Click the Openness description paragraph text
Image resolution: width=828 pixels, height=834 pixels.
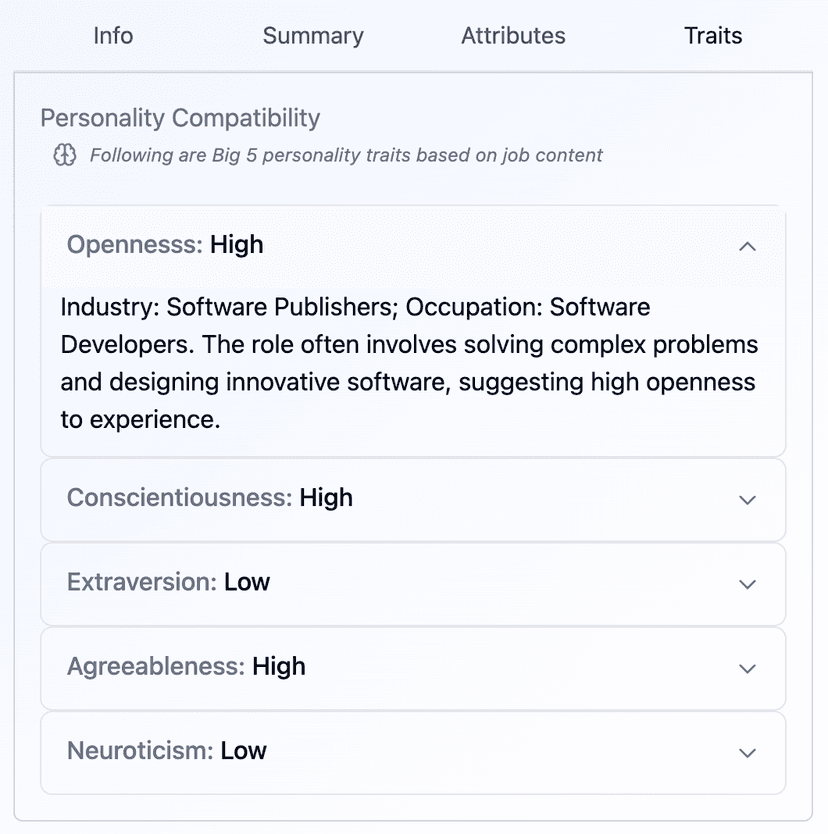[408, 363]
